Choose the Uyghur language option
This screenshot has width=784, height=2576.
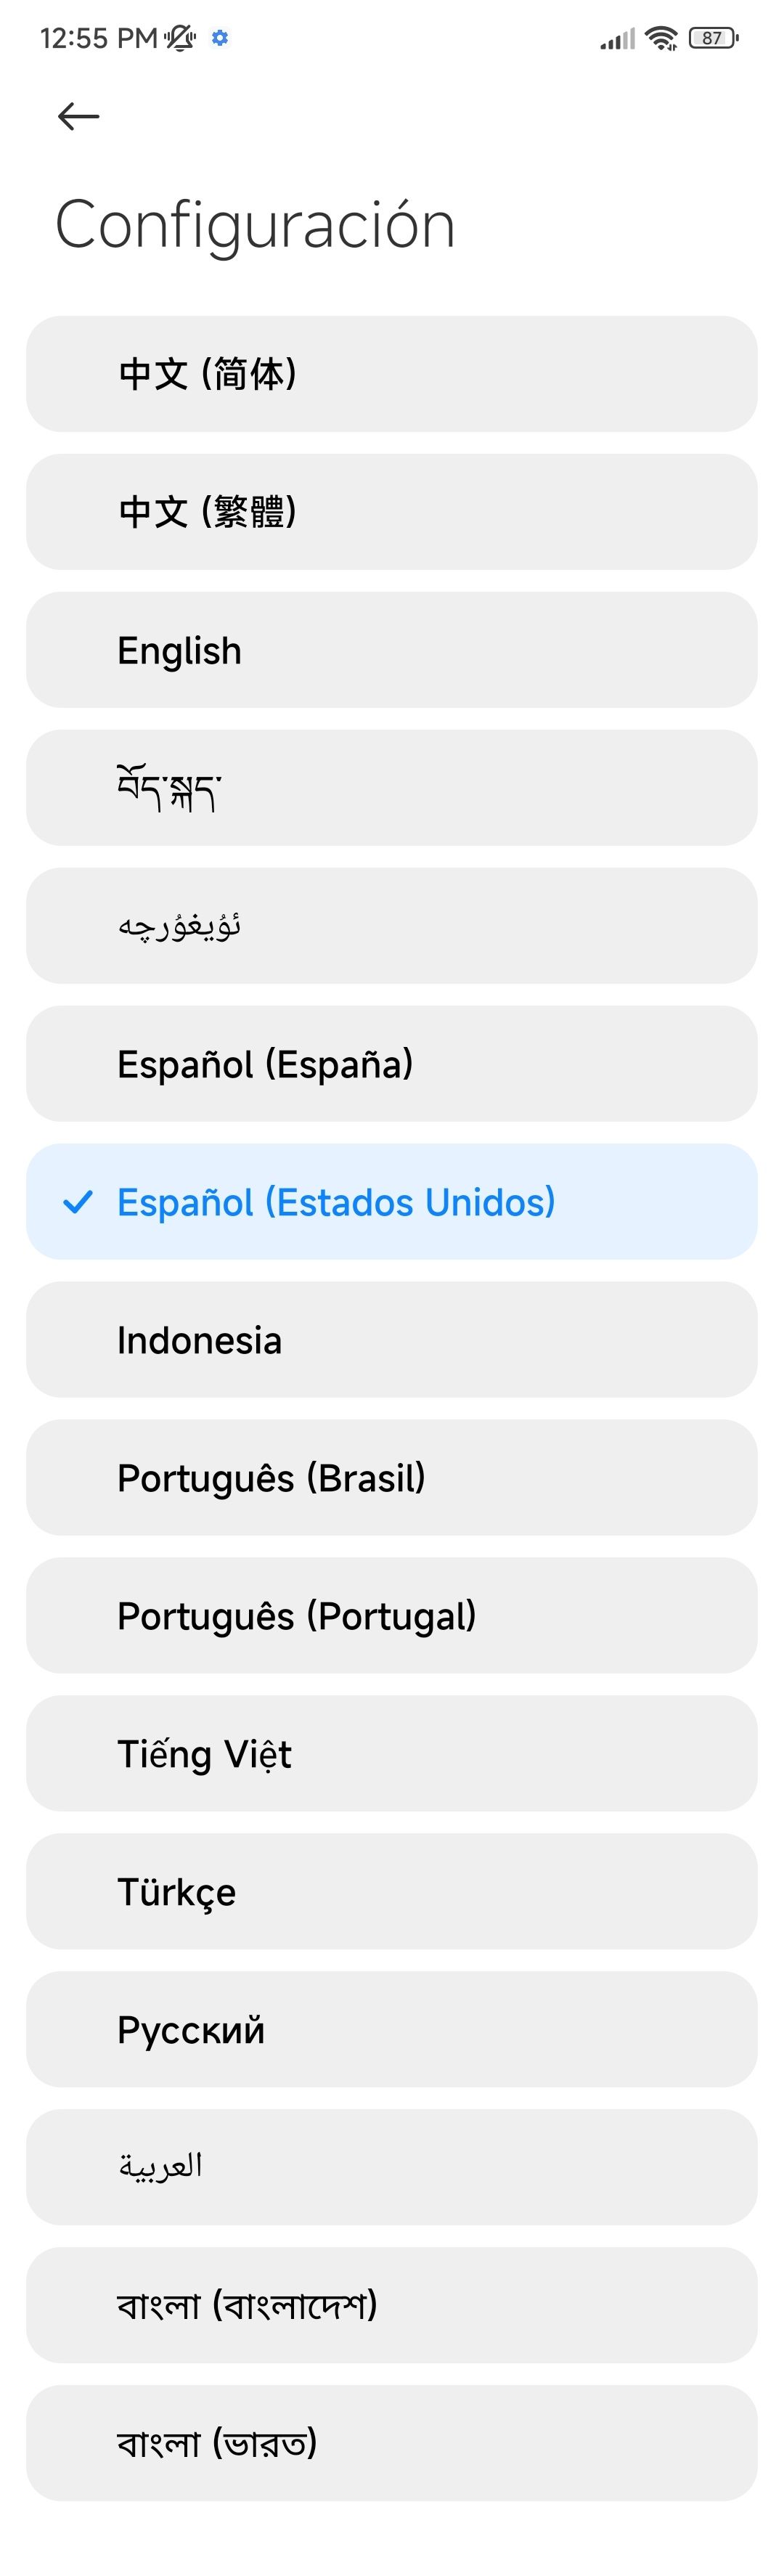coord(391,926)
